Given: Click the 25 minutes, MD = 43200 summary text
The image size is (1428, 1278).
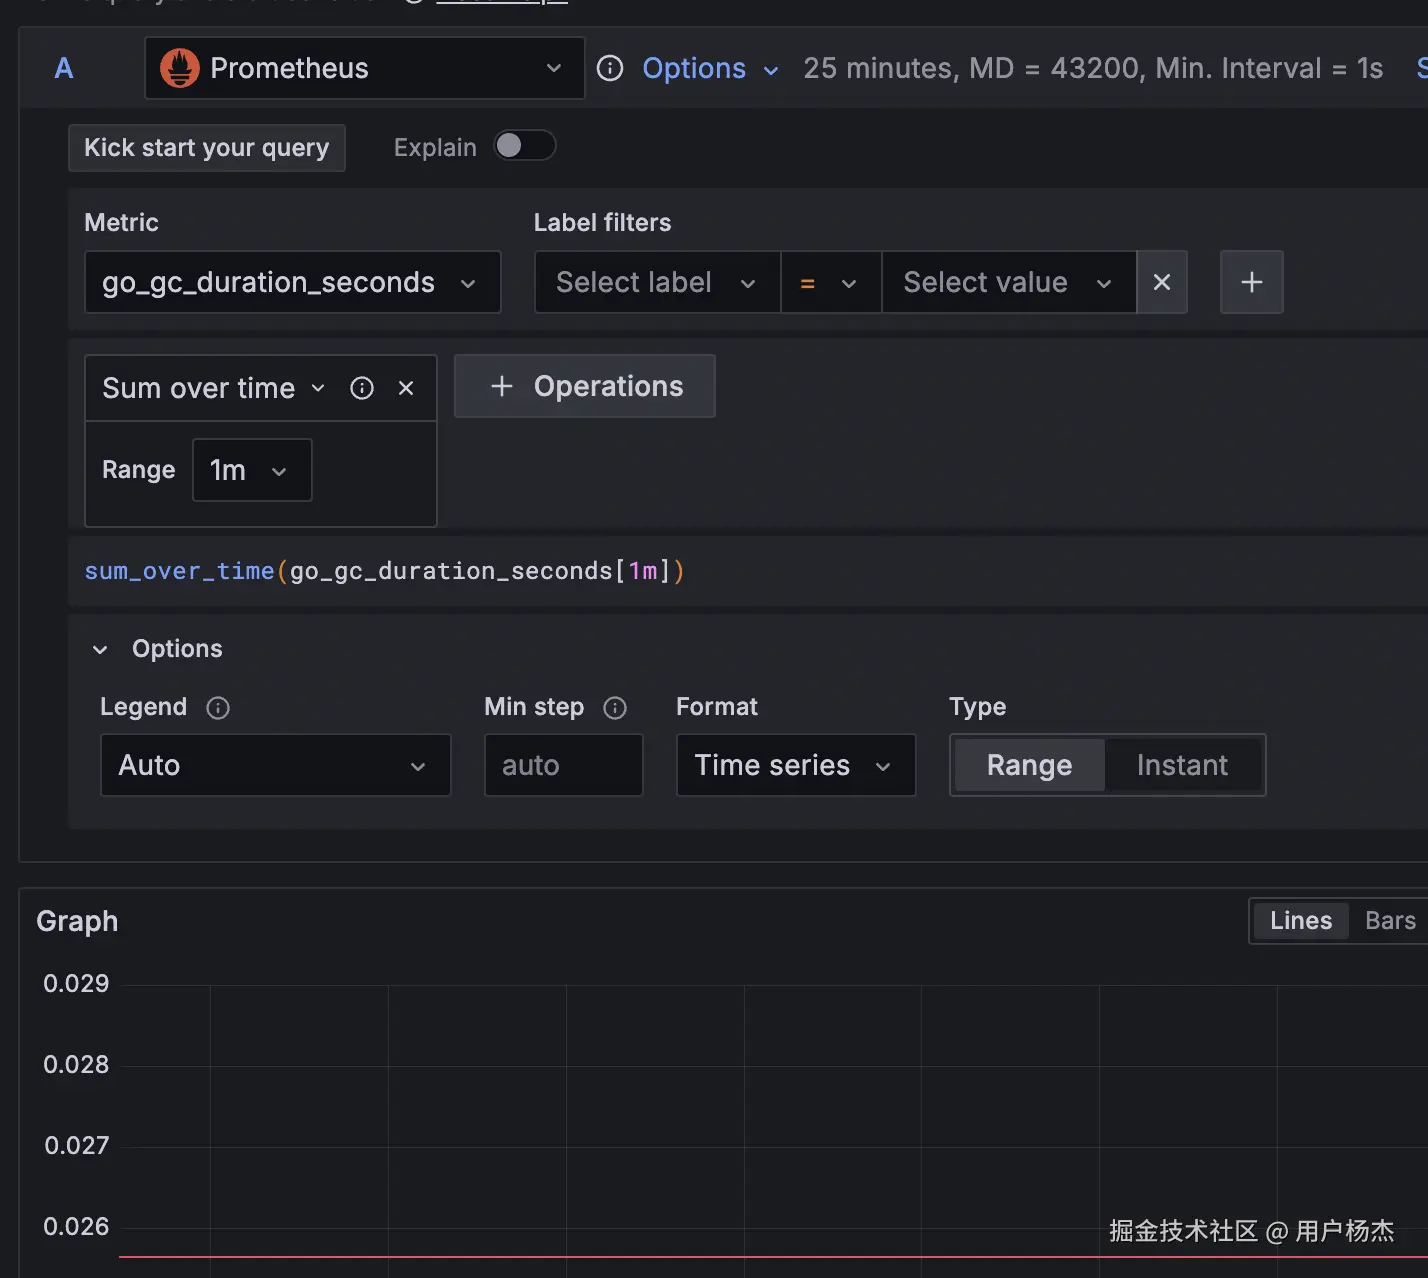Looking at the screenshot, I should coord(1093,68).
